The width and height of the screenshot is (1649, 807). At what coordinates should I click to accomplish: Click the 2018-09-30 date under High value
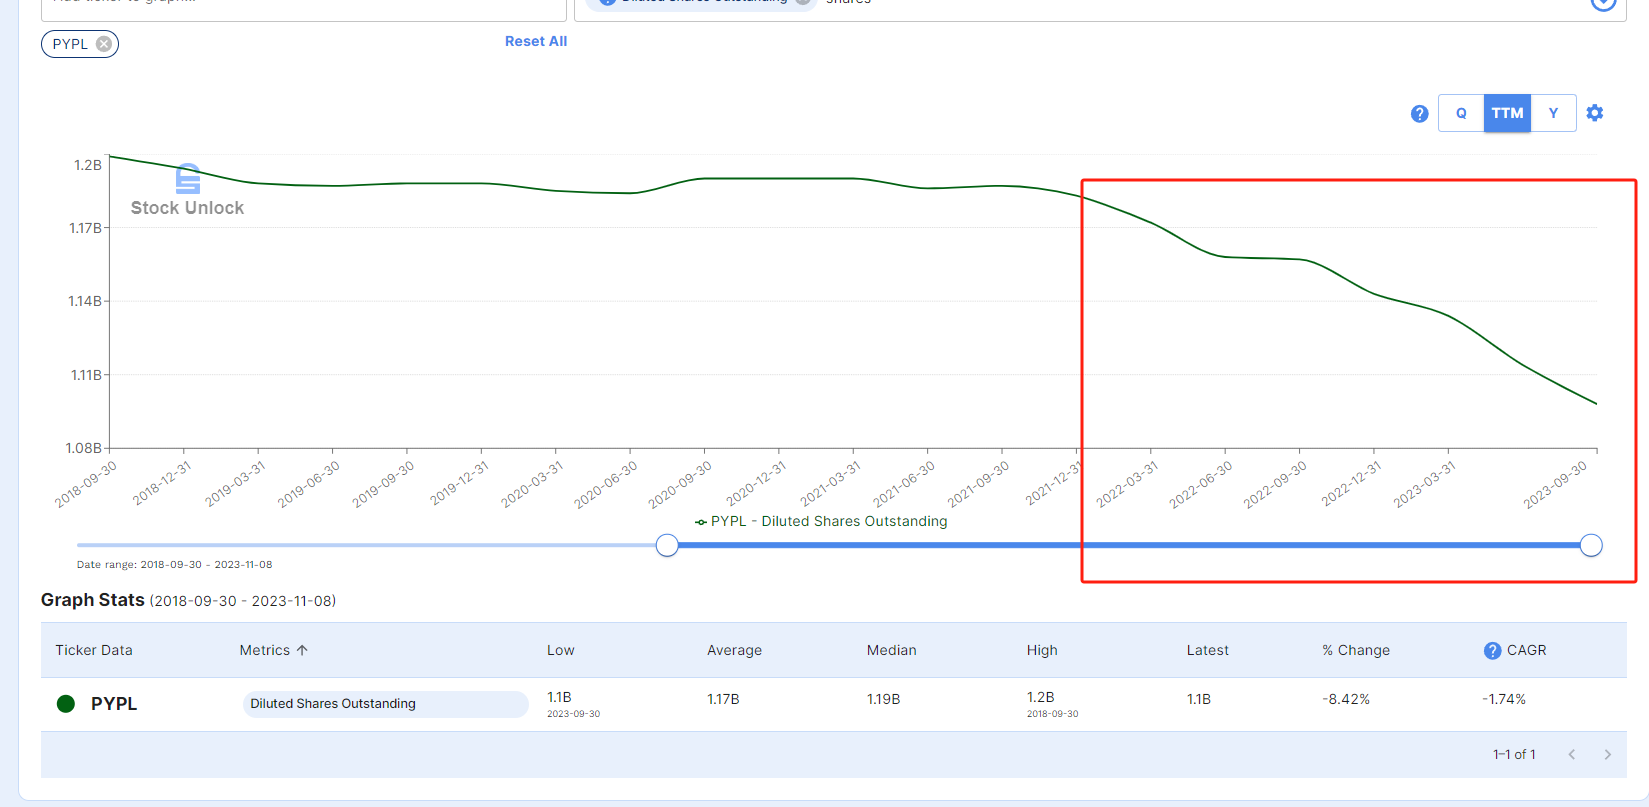pos(1052,714)
